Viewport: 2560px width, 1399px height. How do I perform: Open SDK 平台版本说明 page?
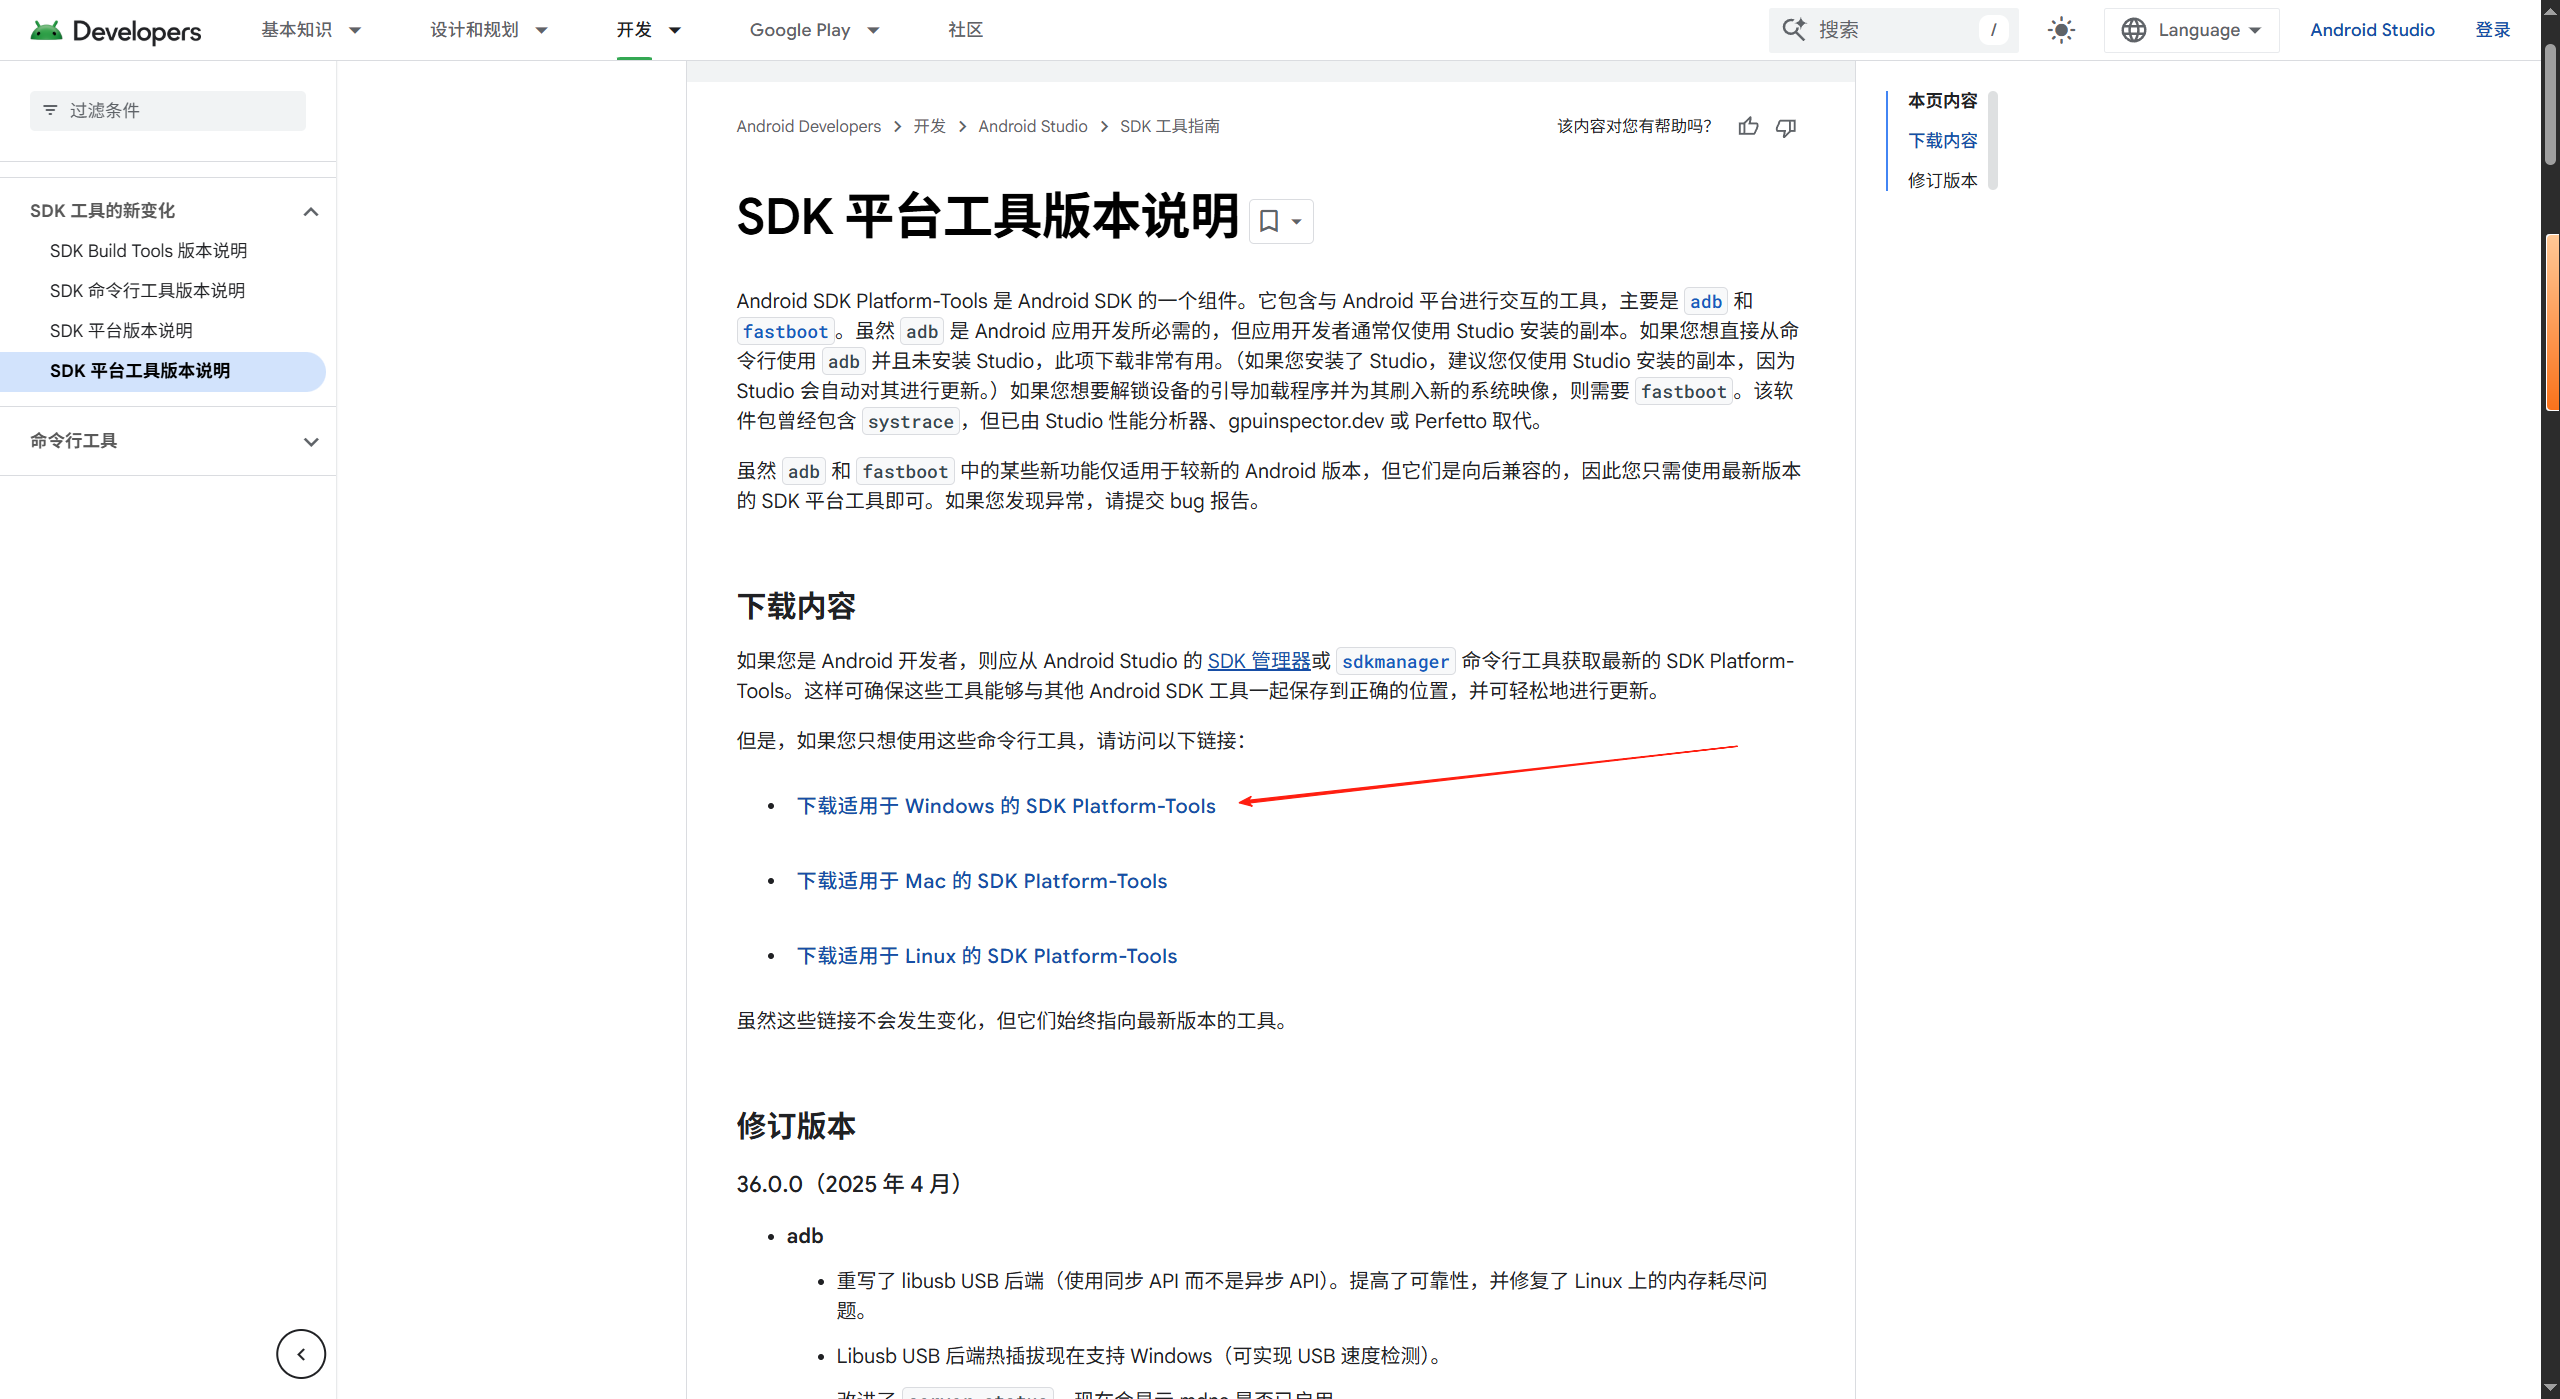click(x=121, y=331)
